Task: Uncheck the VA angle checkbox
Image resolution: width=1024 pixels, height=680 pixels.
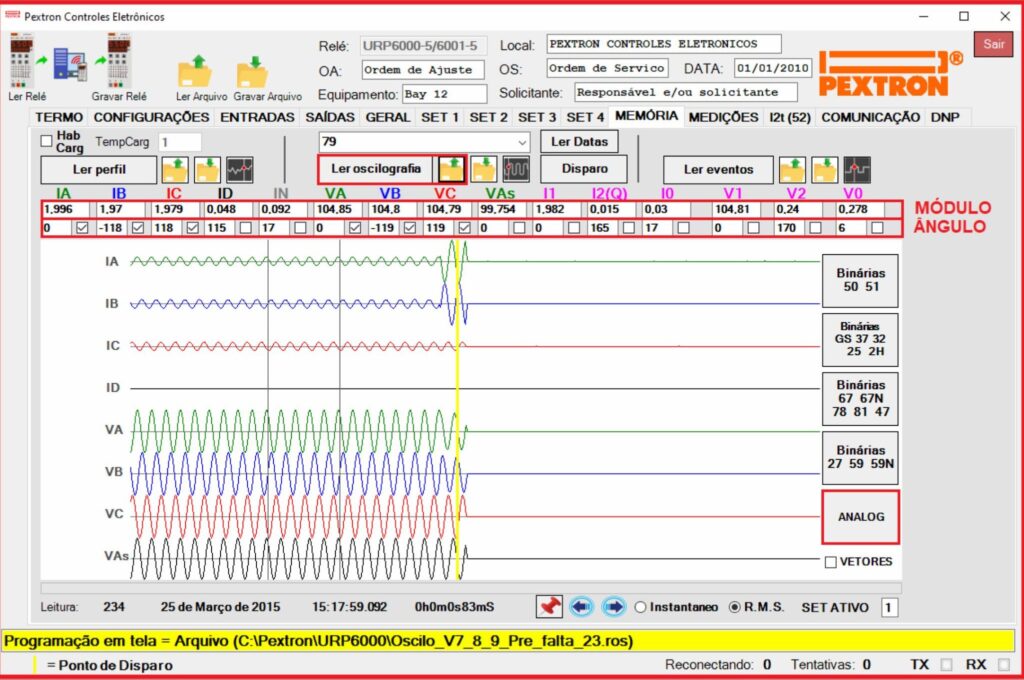Action: [355, 228]
